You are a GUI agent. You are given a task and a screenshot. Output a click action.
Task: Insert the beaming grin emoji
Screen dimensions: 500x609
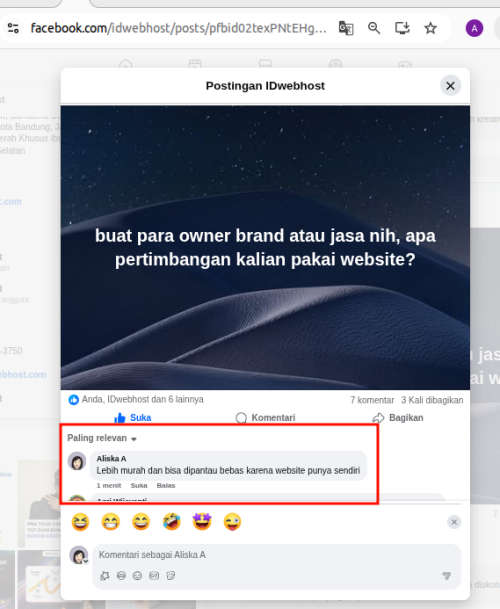pos(111,522)
